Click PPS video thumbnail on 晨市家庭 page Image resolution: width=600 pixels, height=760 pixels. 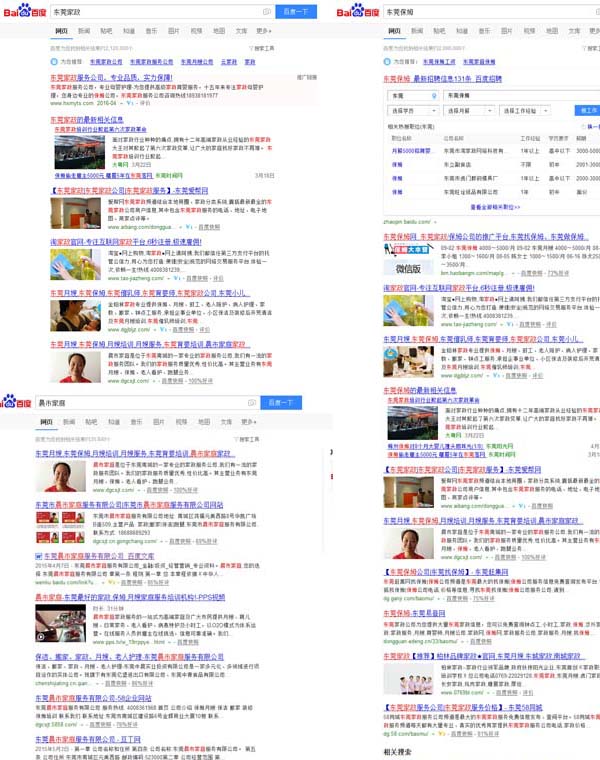click(x=61, y=623)
